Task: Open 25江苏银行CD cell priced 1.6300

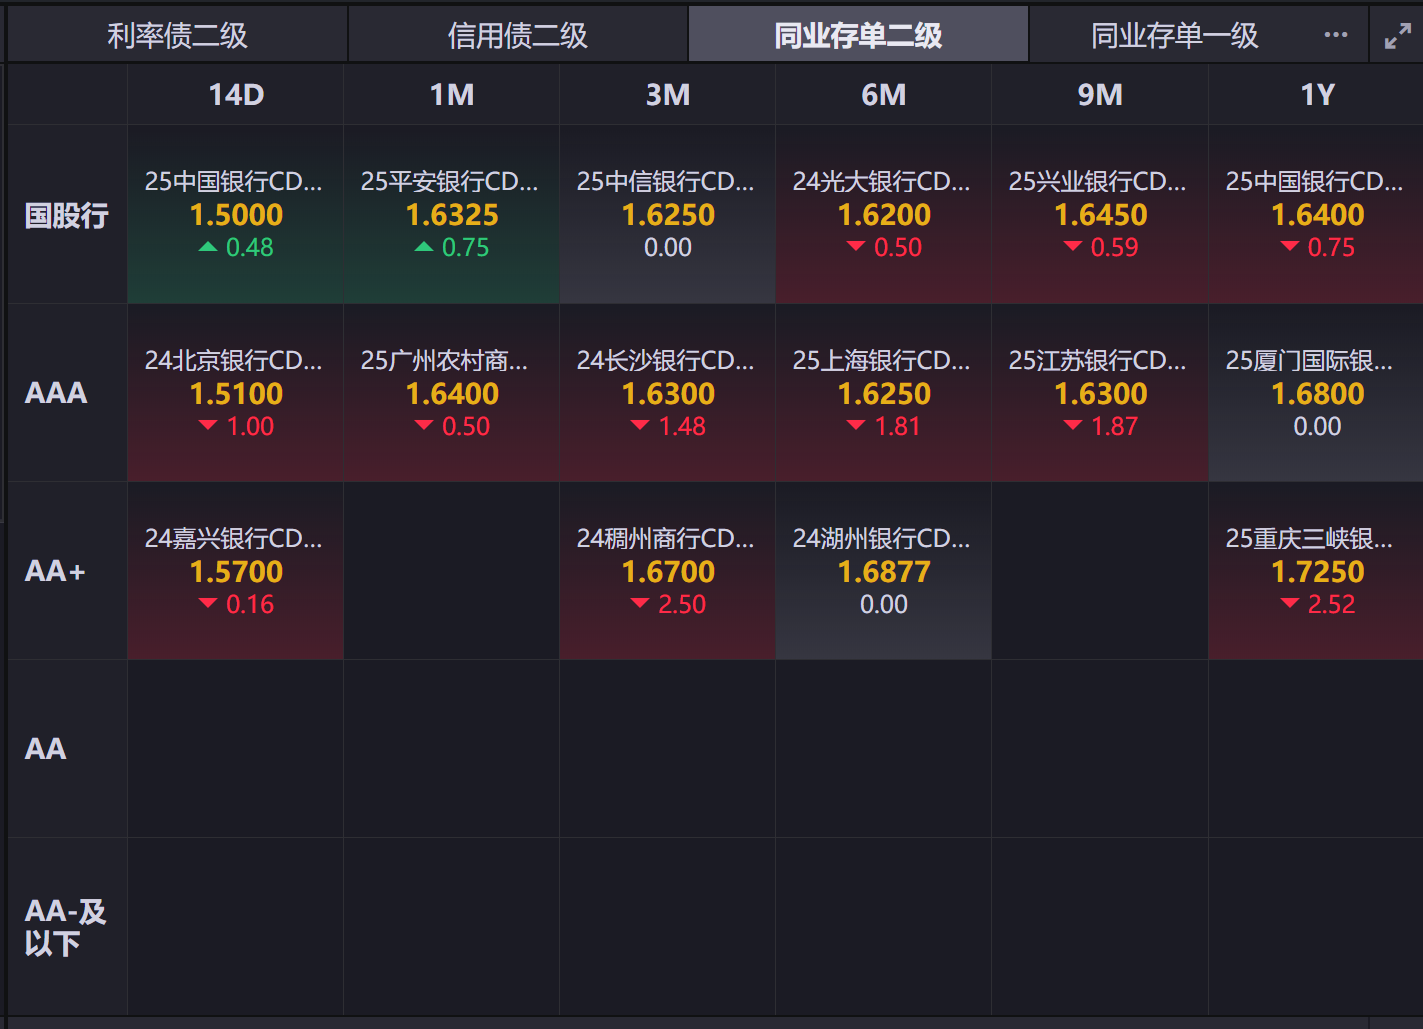Action: click(1100, 393)
